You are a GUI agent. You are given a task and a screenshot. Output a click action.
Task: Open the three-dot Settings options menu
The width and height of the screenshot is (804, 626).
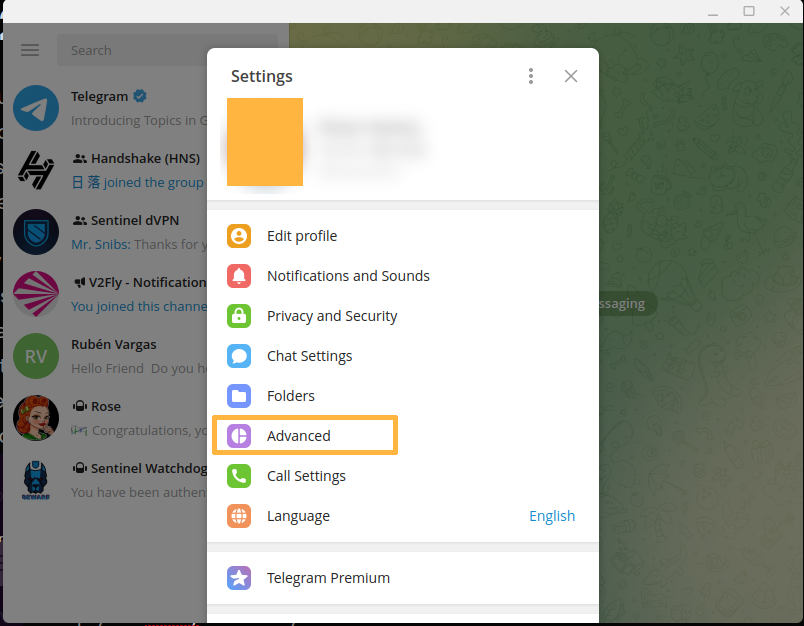point(531,76)
